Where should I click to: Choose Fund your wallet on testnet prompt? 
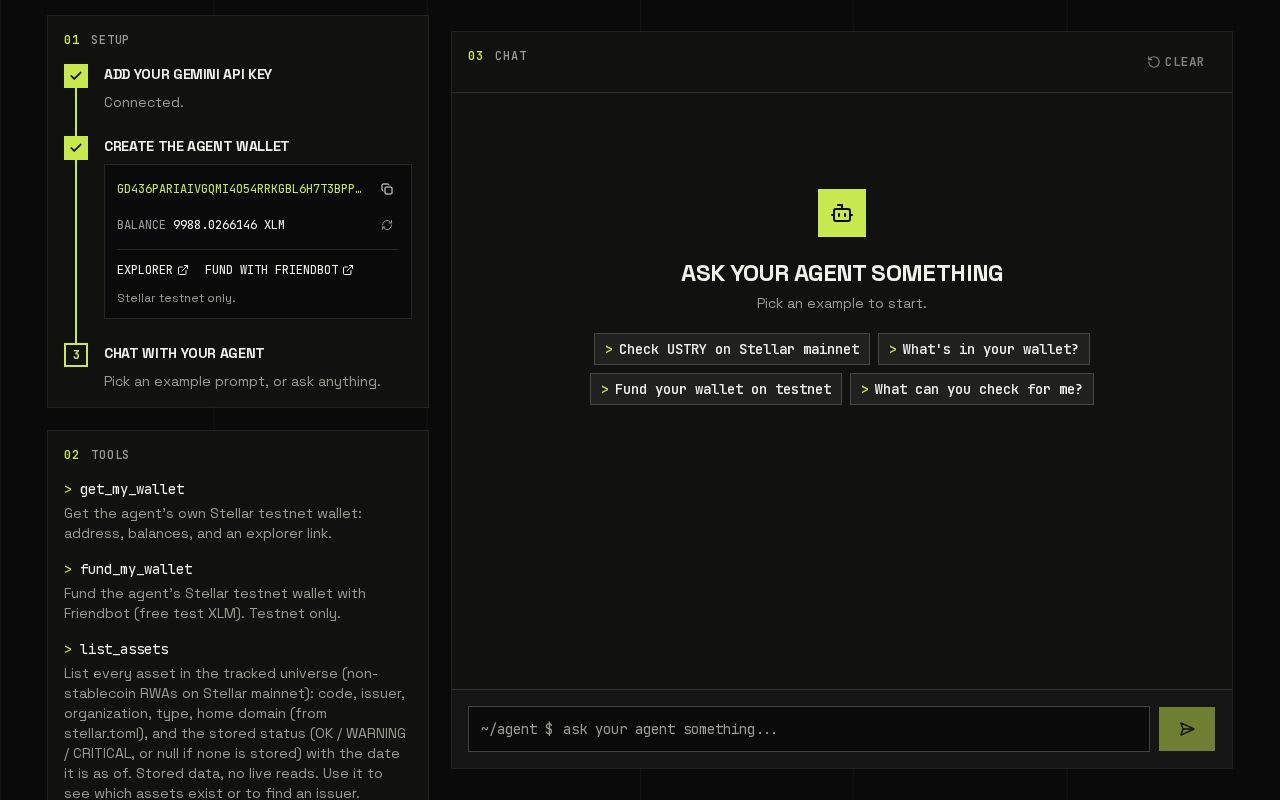[716, 389]
